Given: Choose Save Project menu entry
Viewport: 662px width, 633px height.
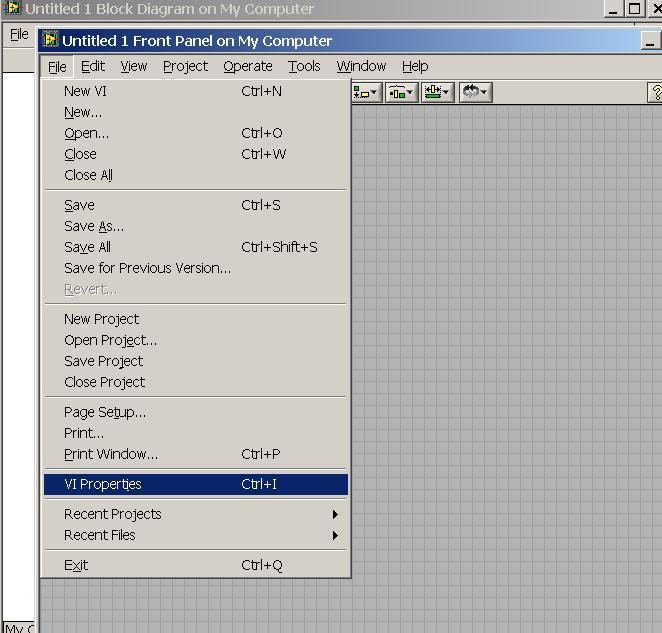Looking at the screenshot, I should [196, 361].
